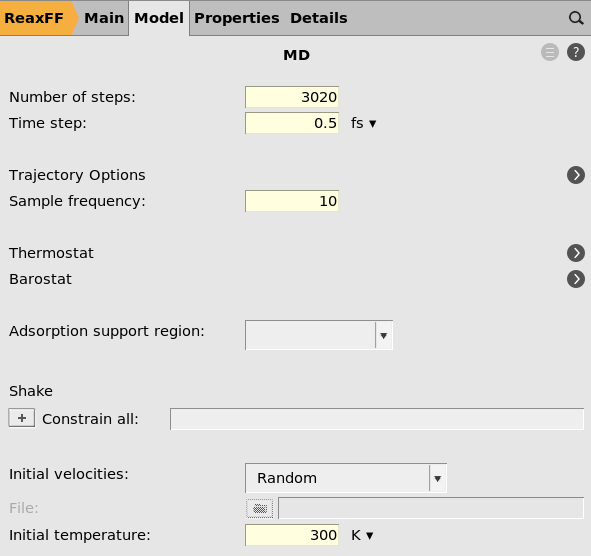Edit the Sample frequency field

[x=292, y=201]
